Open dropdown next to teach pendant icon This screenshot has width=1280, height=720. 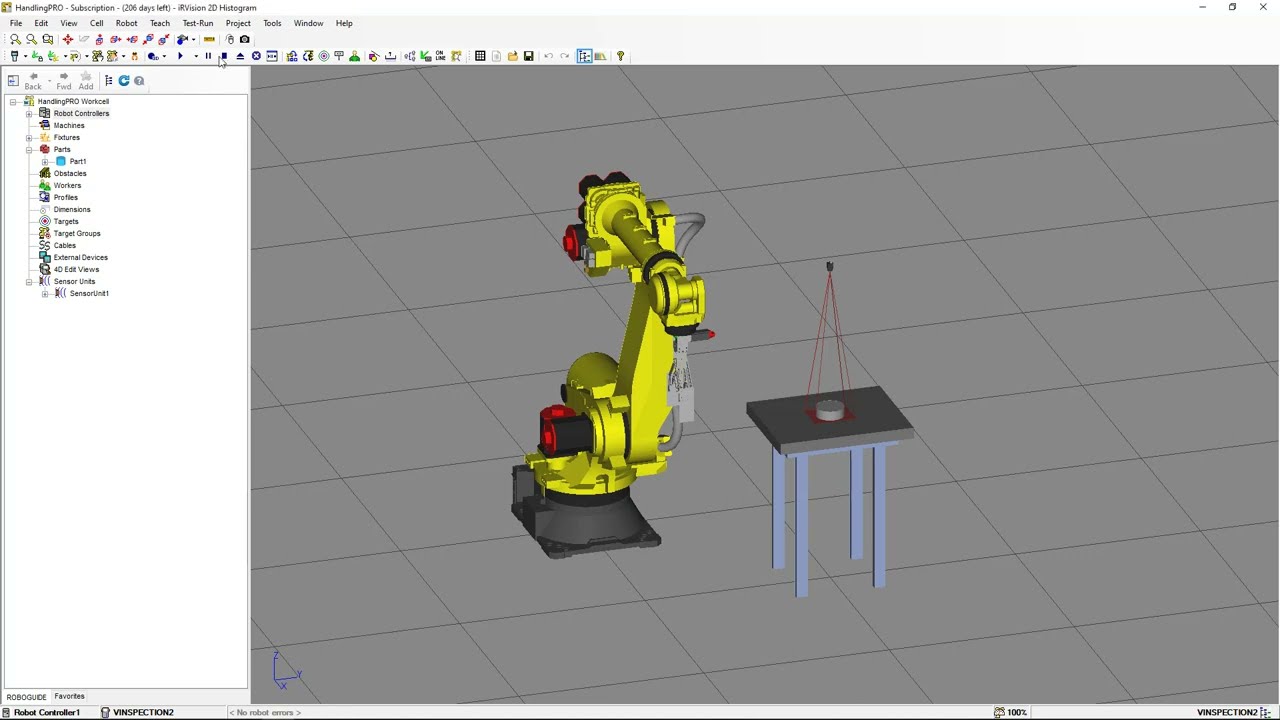(x=25, y=56)
